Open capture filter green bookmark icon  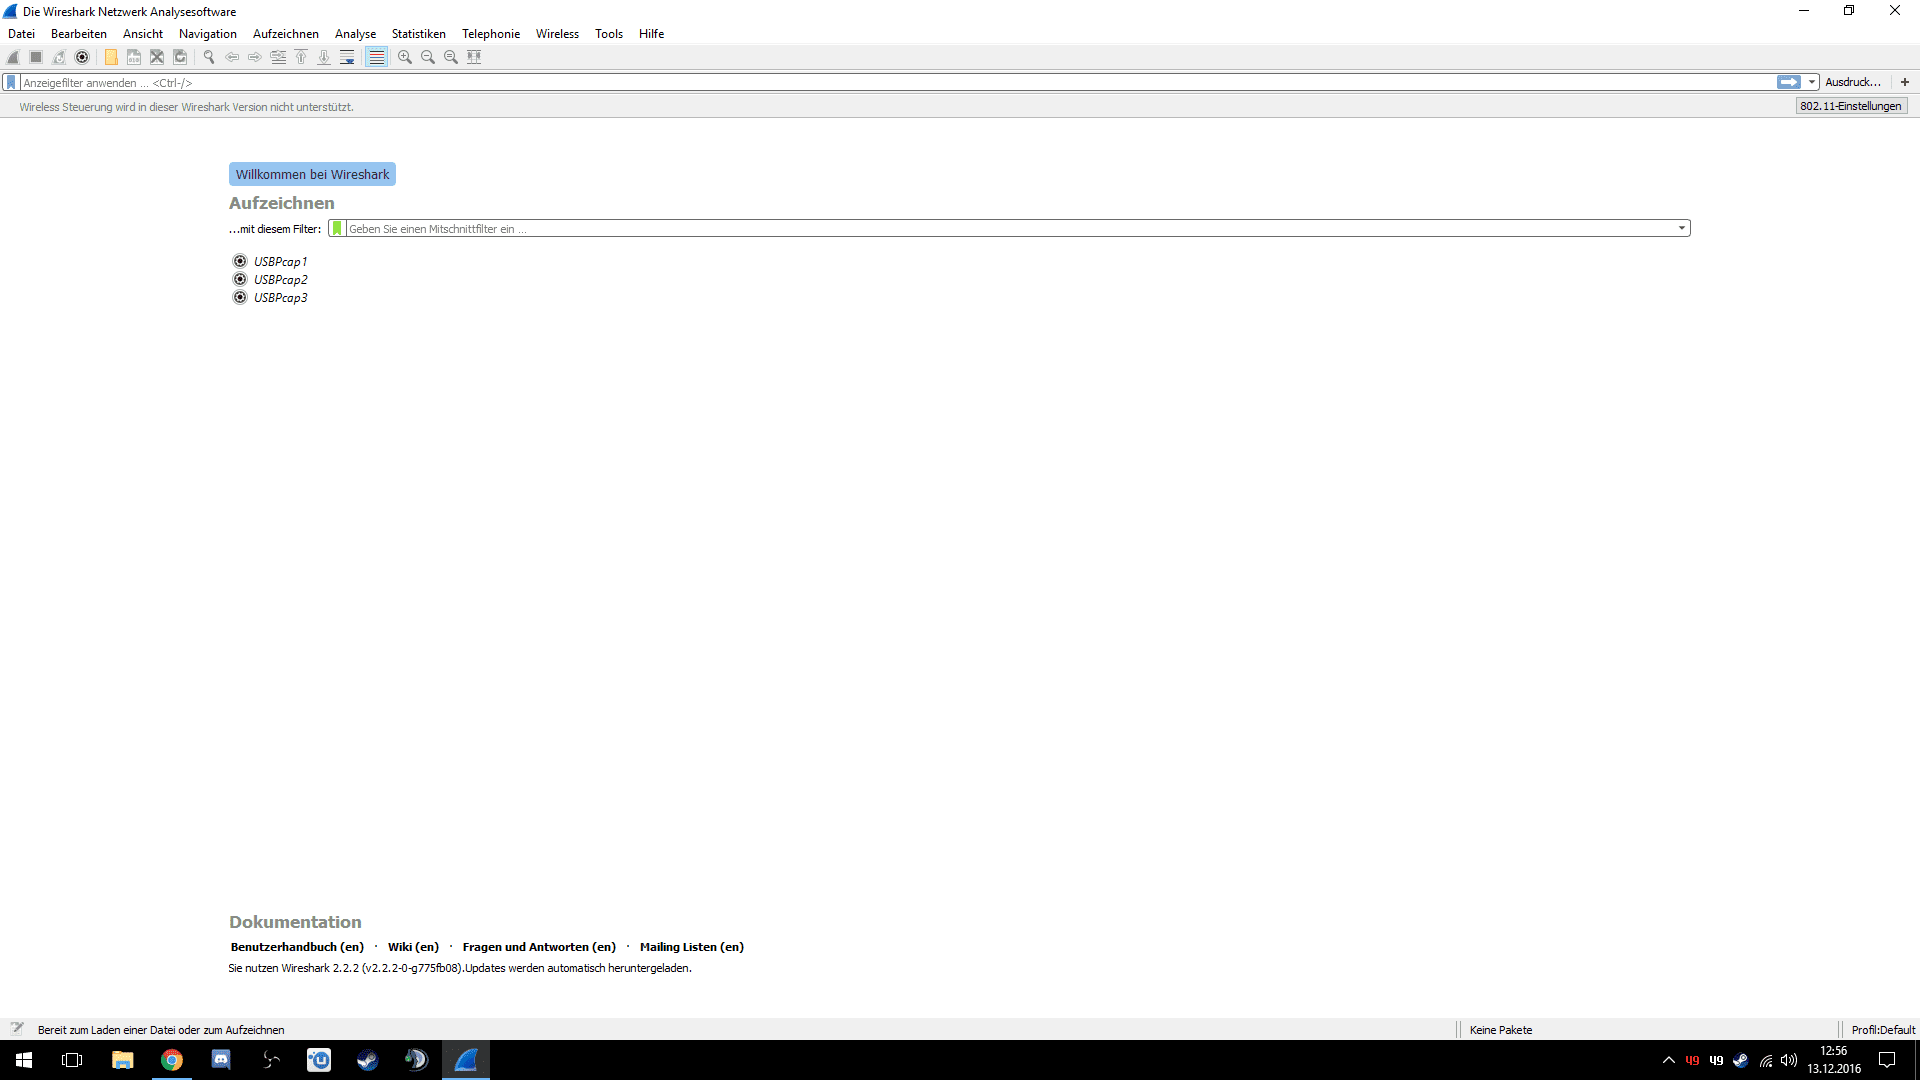coord(337,229)
